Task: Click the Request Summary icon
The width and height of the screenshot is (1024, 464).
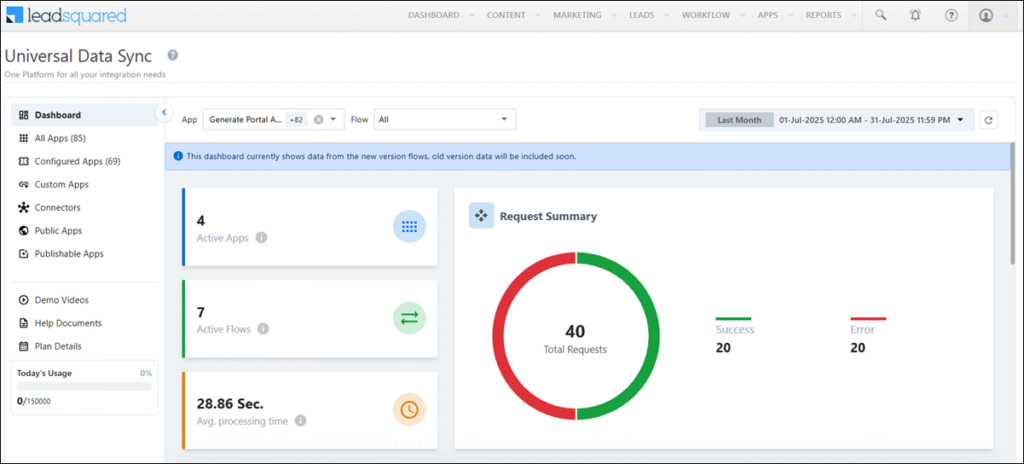Action: (x=481, y=216)
